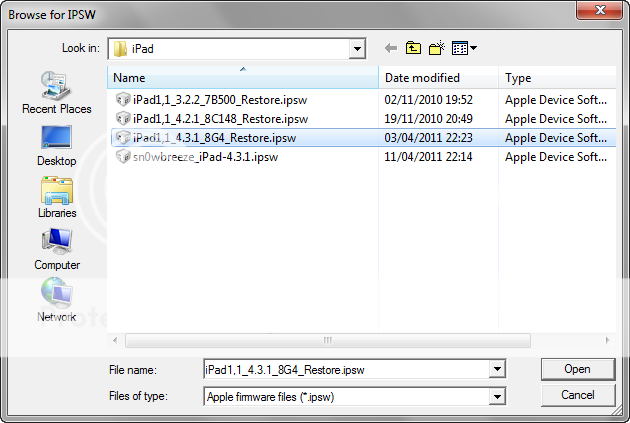Viewport: 630px width, 423px height.
Task: Click the Back navigation arrow icon
Action: click(x=390, y=48)
